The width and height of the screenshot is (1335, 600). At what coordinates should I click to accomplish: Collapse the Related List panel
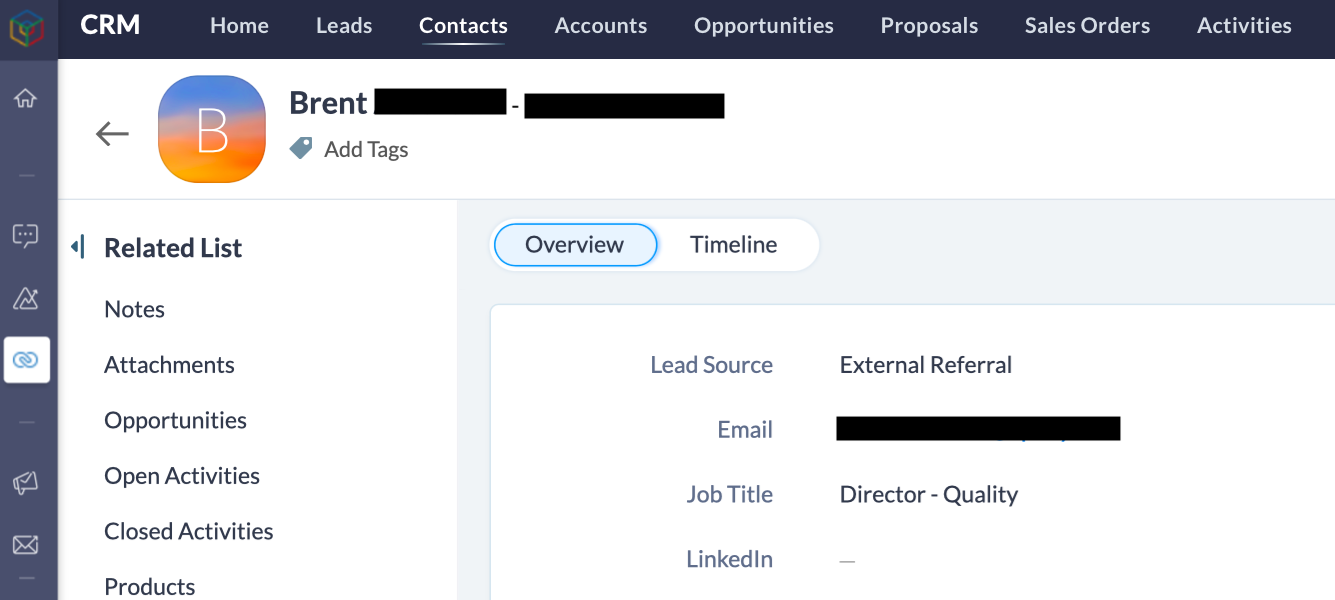[x=79, y=246]
